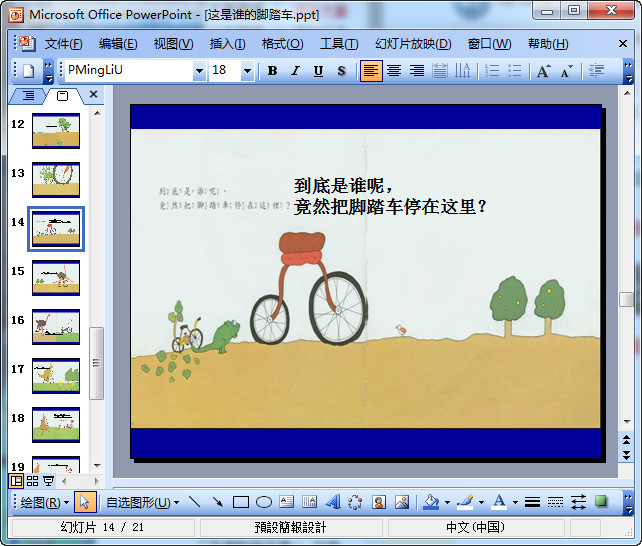This screenshot has width=642, height=546.
Task: Select slide 15 thumbnail
Action: [56, 278]
